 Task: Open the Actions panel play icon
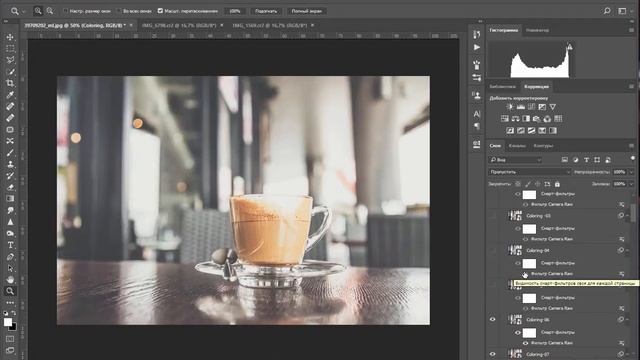tap(477, 47)
